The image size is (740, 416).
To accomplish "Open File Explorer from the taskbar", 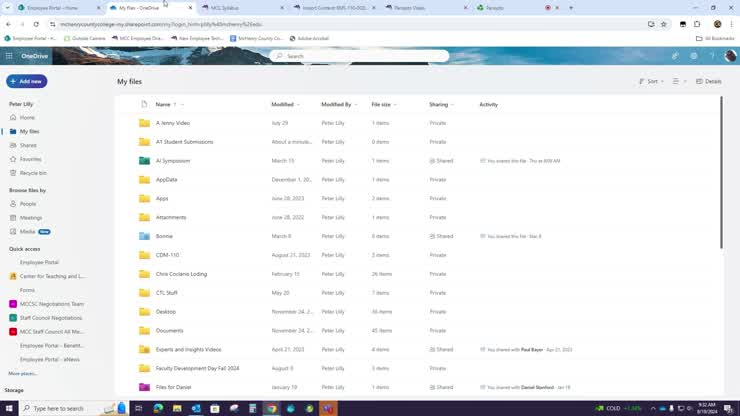I will 177,408.
